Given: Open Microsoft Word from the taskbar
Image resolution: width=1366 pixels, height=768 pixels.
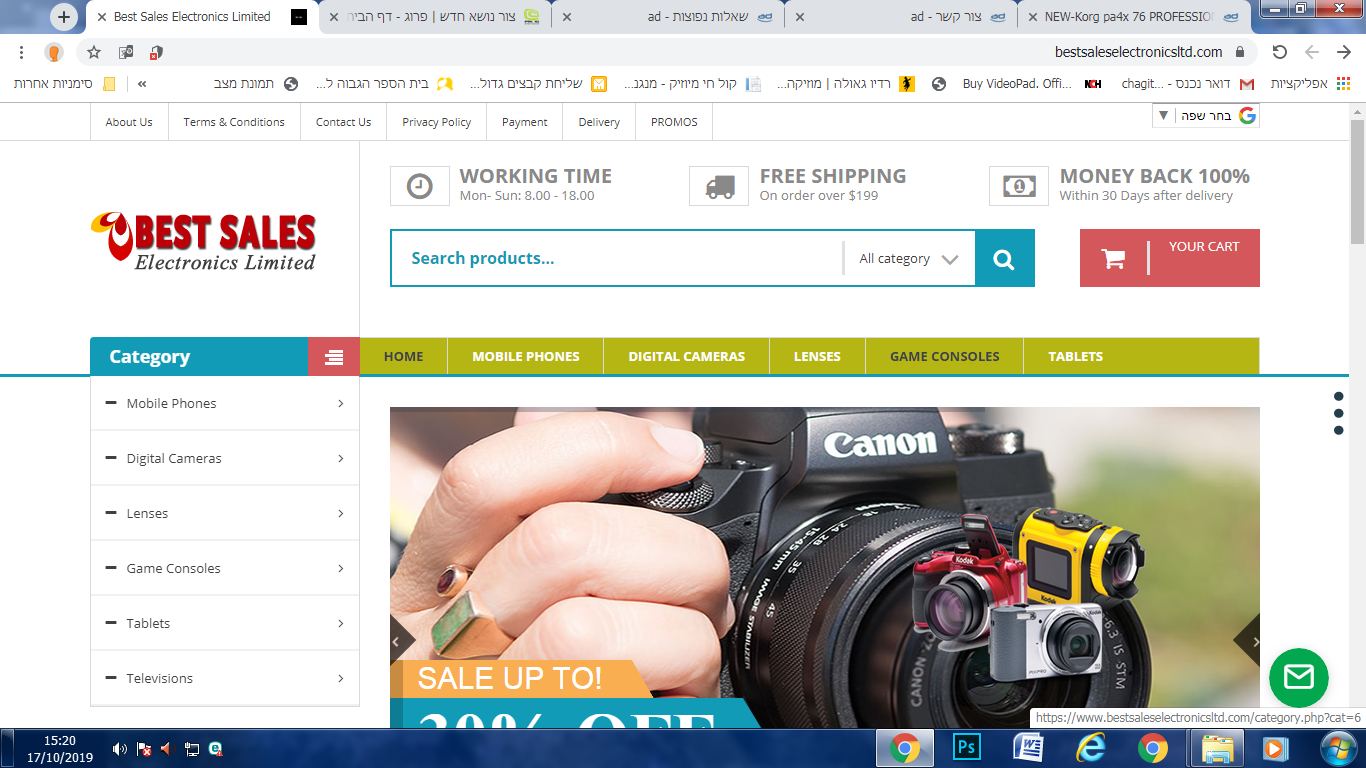Looking at the screenshot, I should tap(1028, 748).
